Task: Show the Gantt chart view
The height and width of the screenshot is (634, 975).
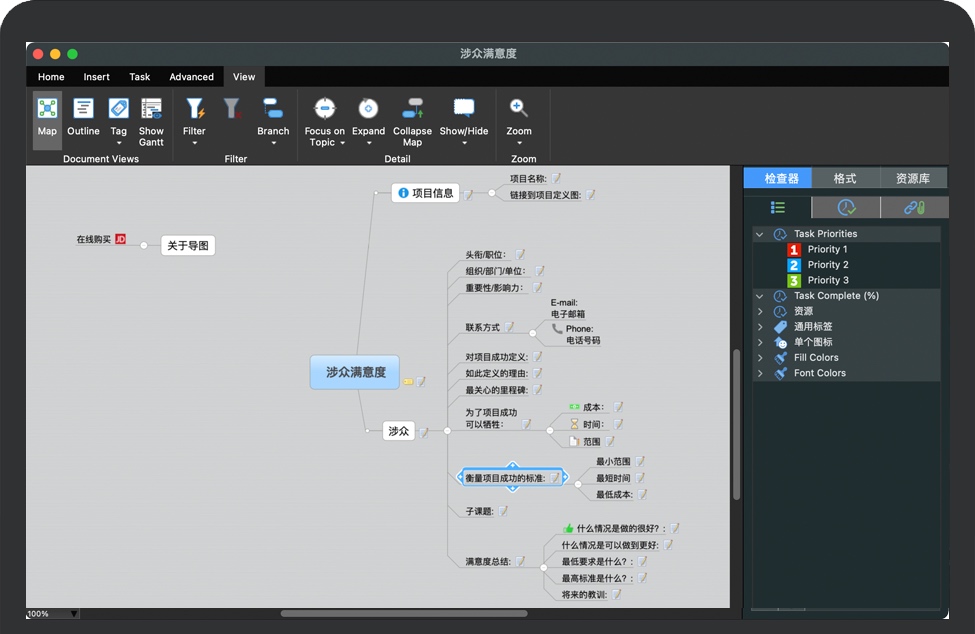Action: [x=151, y=119]
